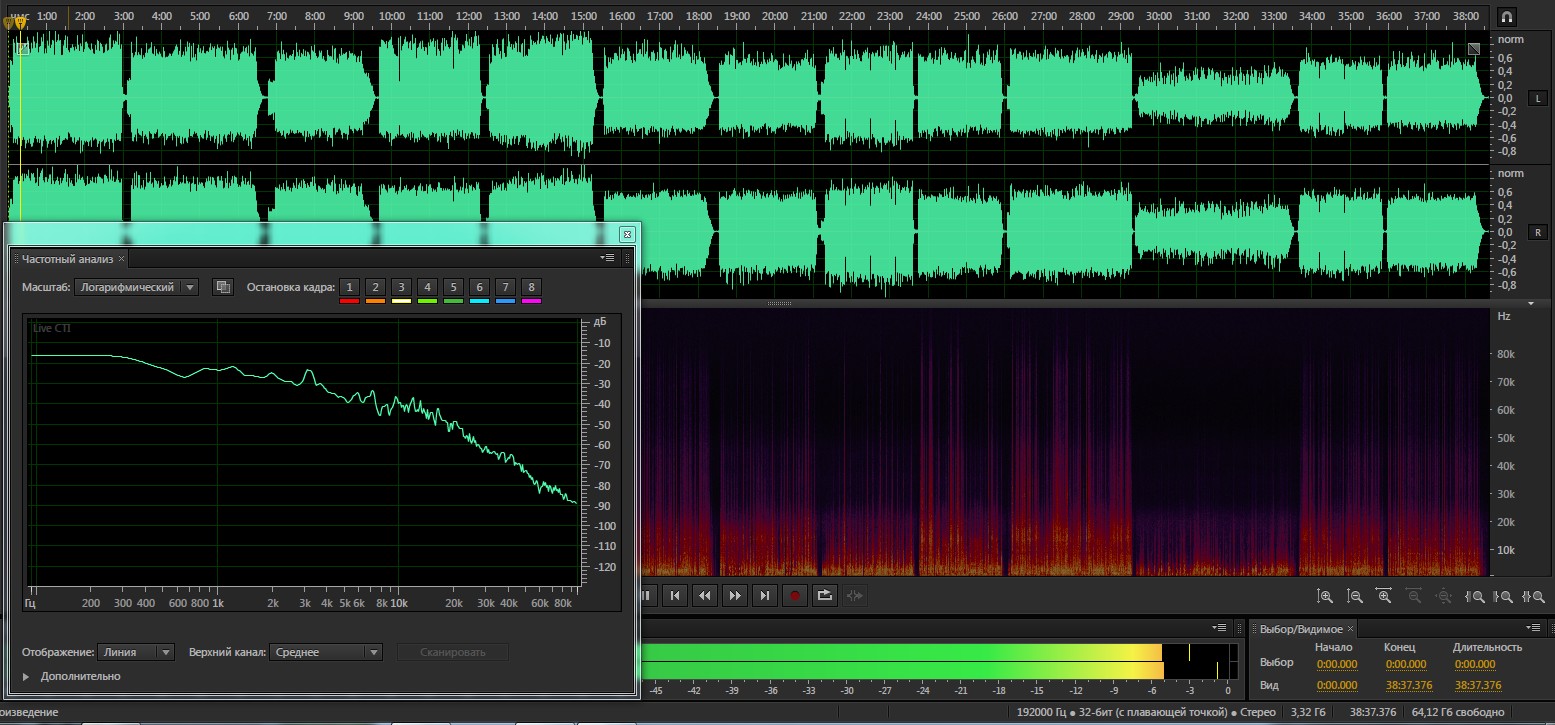This screenshot has width=1555, height=725.
Task: Click the 20:00 mark on the timeline ruler
Action: (776, 17)
